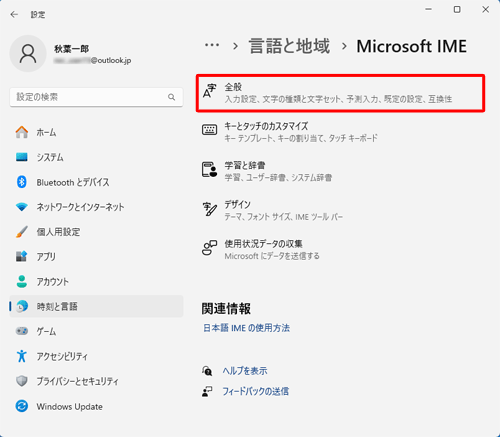The width and height of the screenshot is (500, 437).
Task: Click the 関連情報 section heading
Action: [226, 308]
